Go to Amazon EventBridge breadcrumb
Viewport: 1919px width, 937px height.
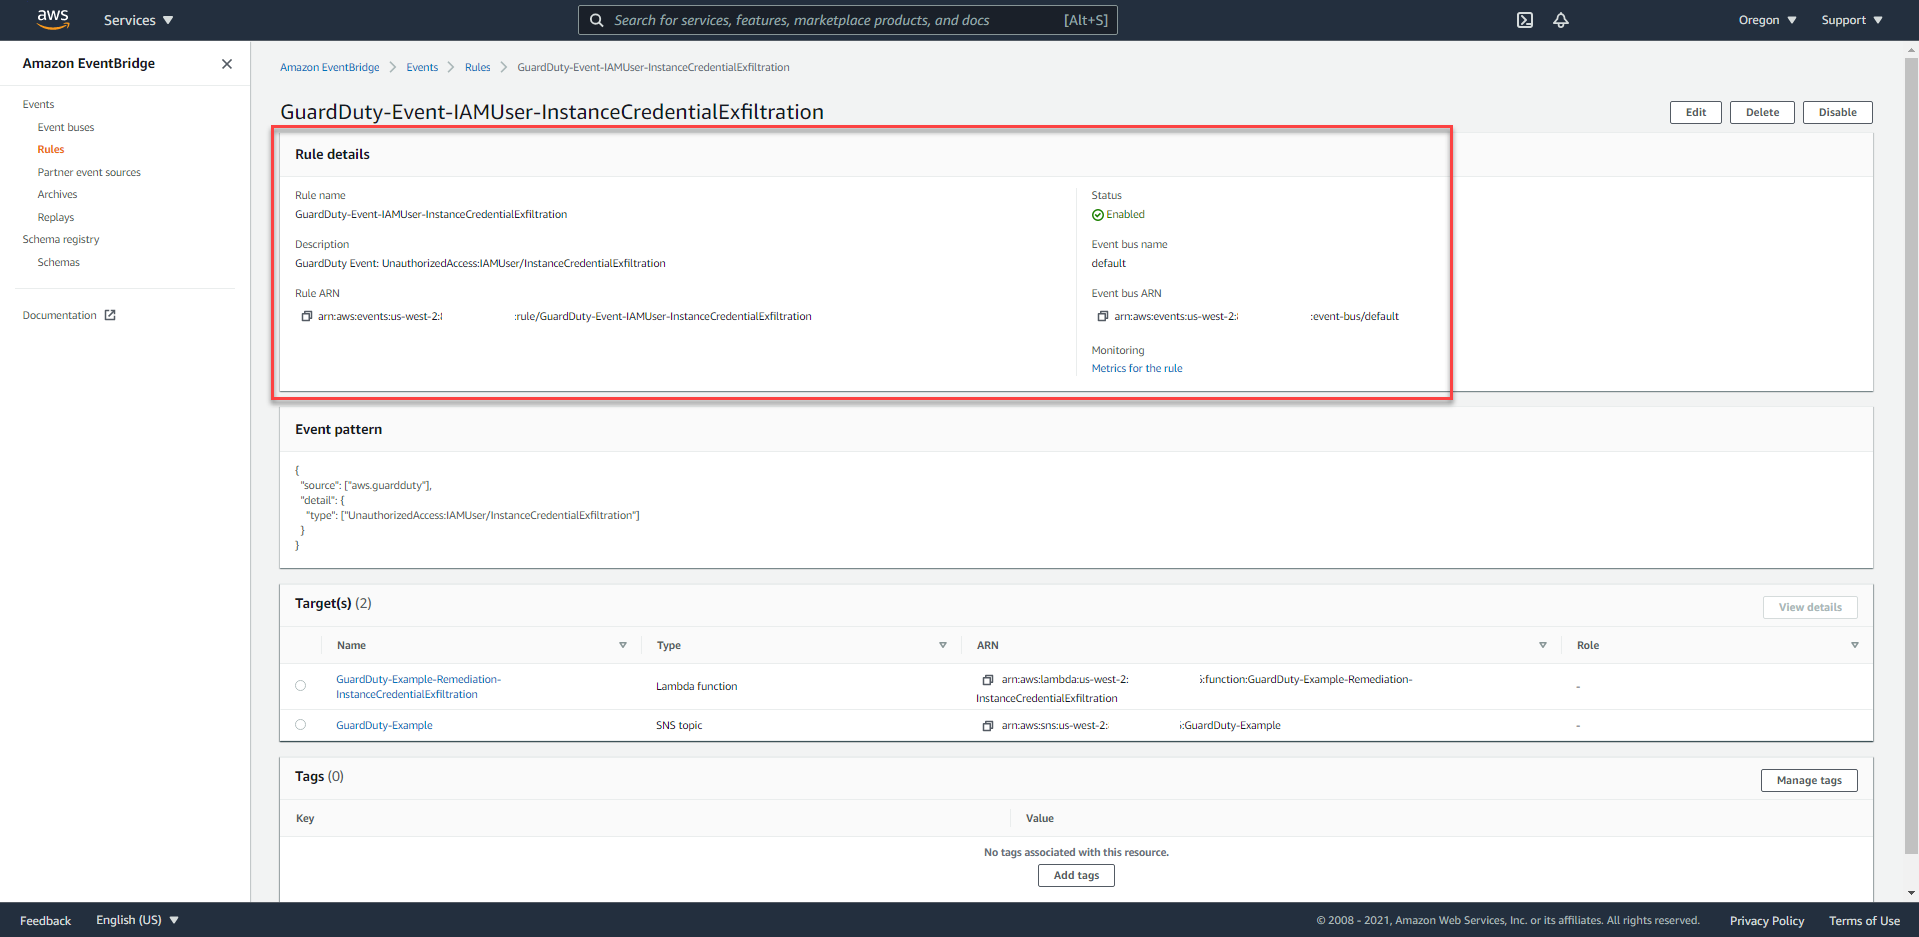[329, 68]
